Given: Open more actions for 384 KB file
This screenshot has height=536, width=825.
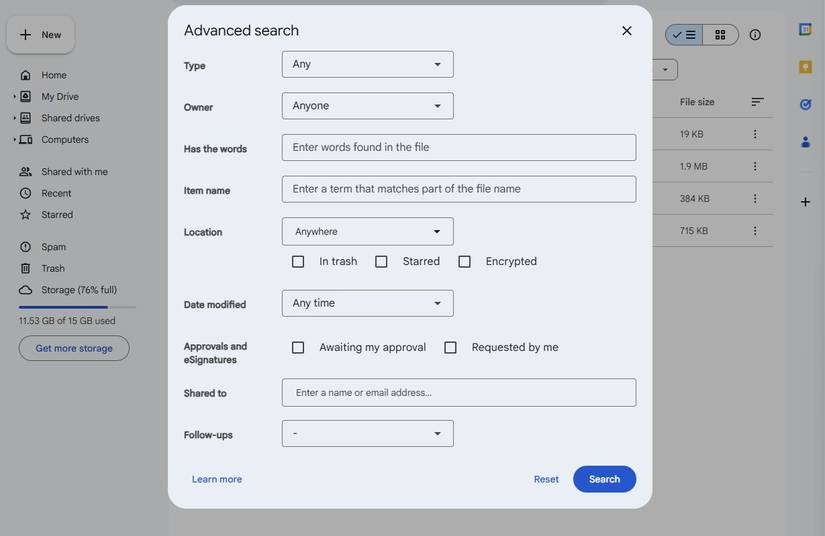Looking at the screenshot, I should coord(755,199).
